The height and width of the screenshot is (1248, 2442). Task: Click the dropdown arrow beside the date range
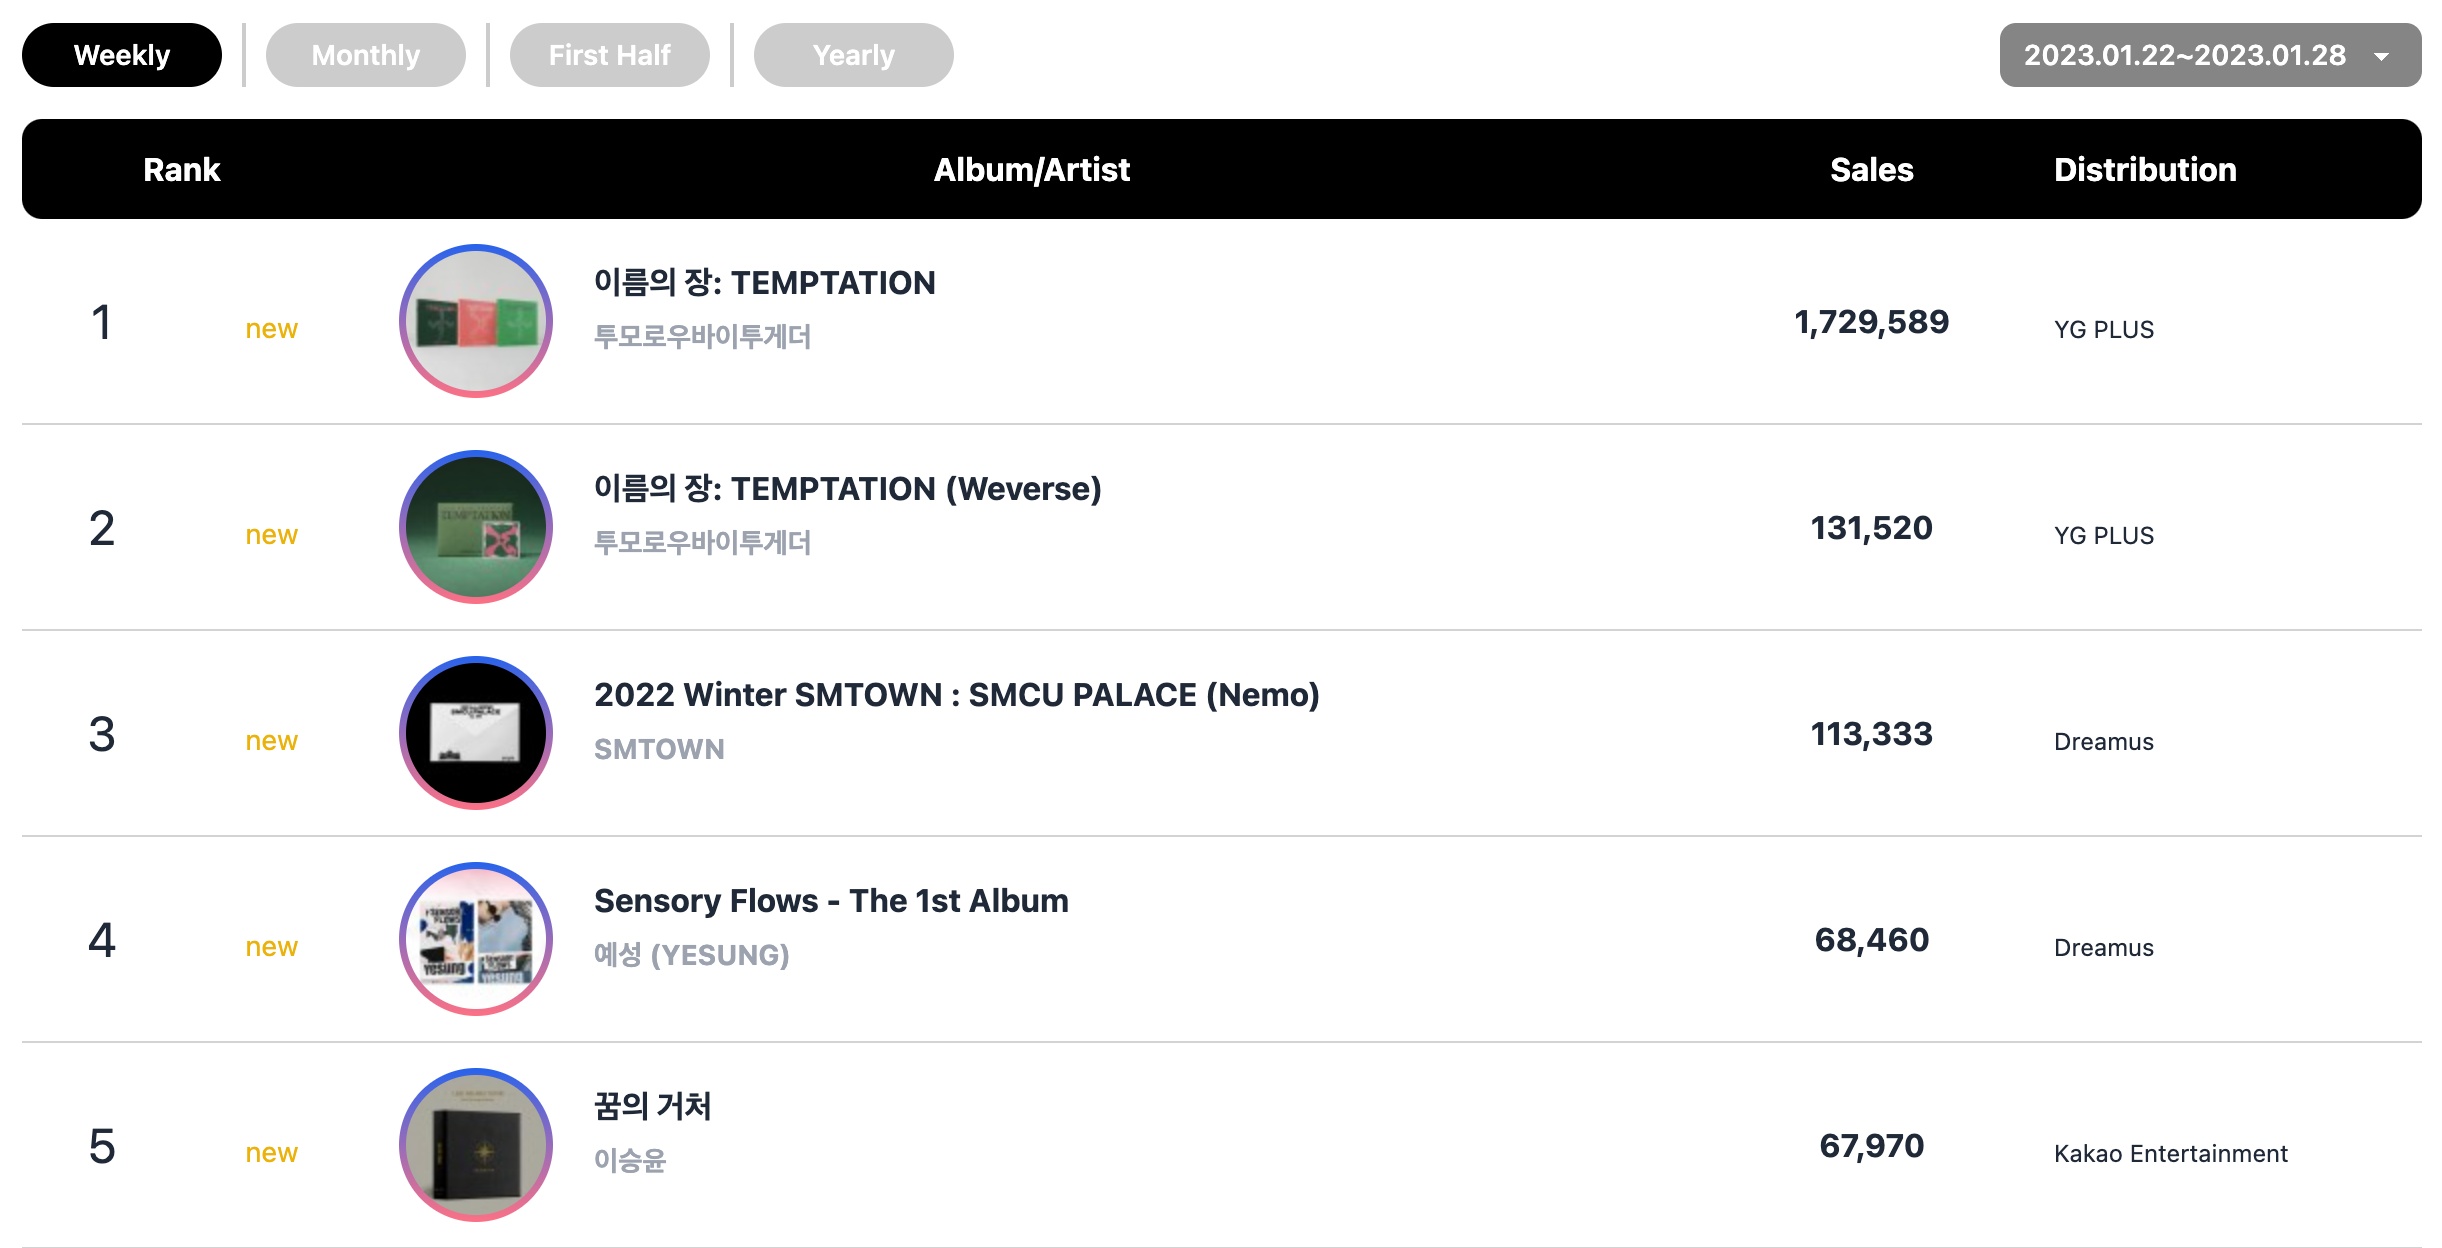[x=2382, y=57]
